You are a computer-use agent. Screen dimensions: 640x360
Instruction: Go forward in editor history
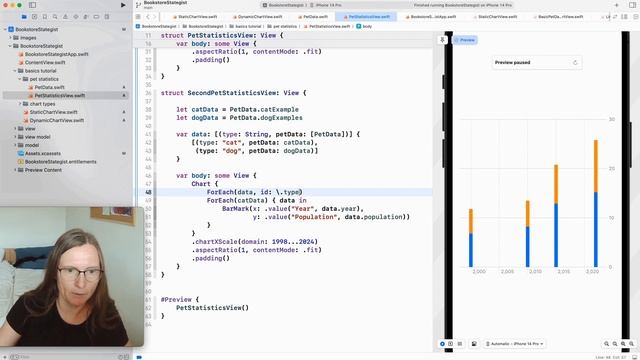click(155, 17)
